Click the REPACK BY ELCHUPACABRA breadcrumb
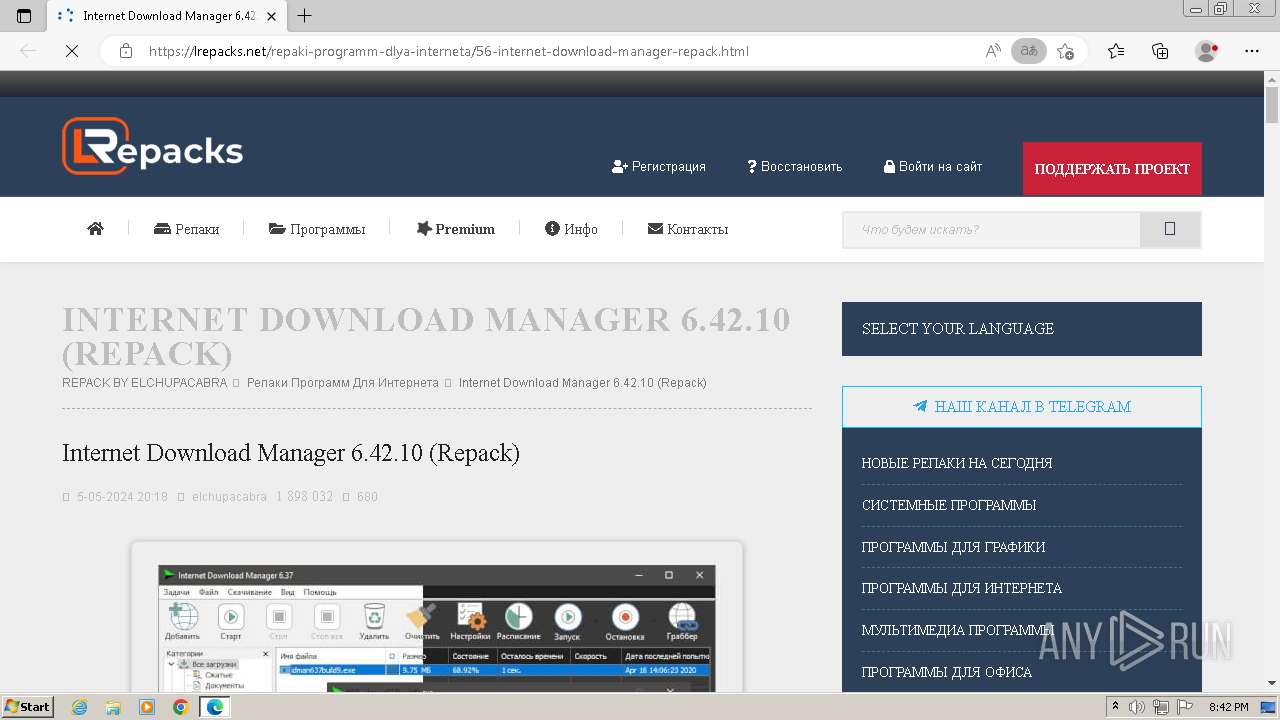The height and width of the screenshot is (720, 1280). [145, 383]
